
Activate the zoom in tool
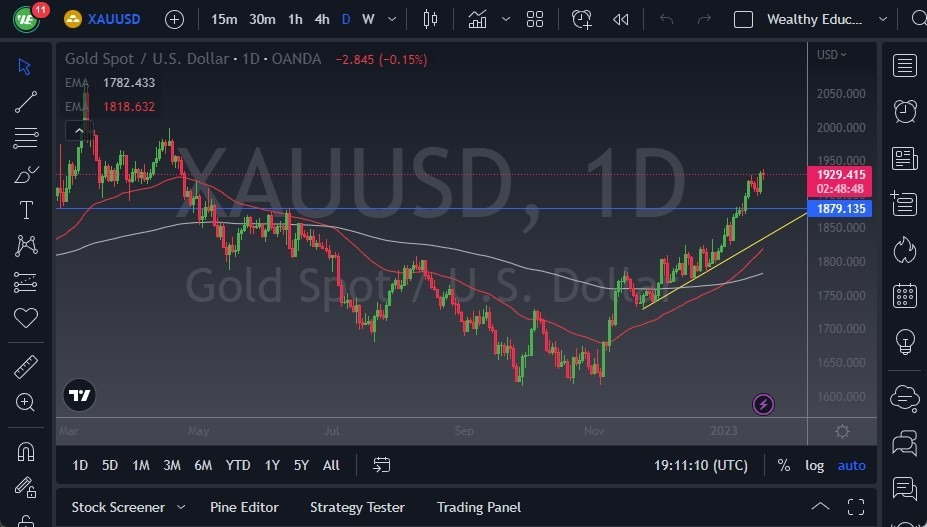(25, 402)
